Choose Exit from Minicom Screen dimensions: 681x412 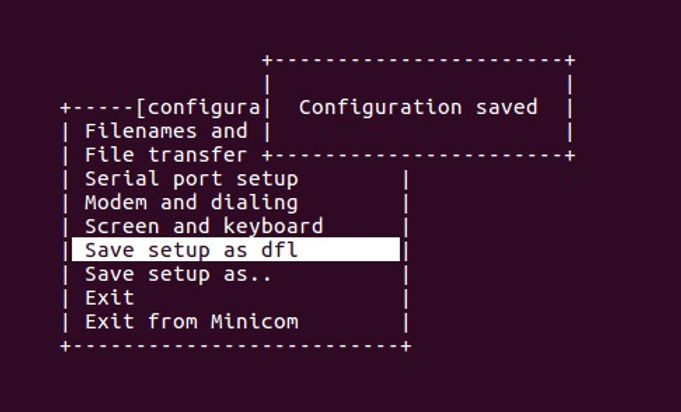click(x=191, y=322)
